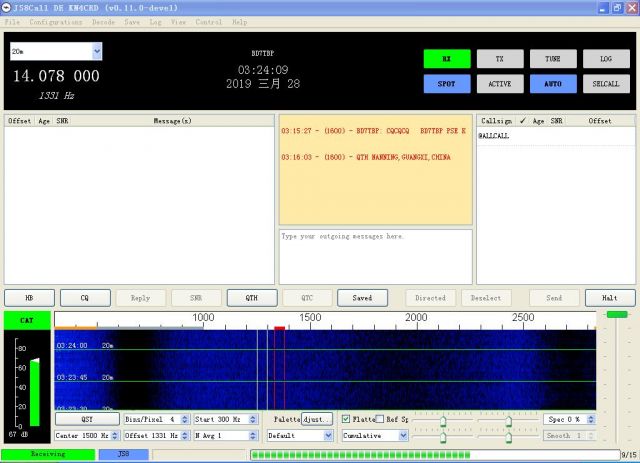640x463 pixels.
Task: Open the Decode menu
Action: [x=103, y=22]
